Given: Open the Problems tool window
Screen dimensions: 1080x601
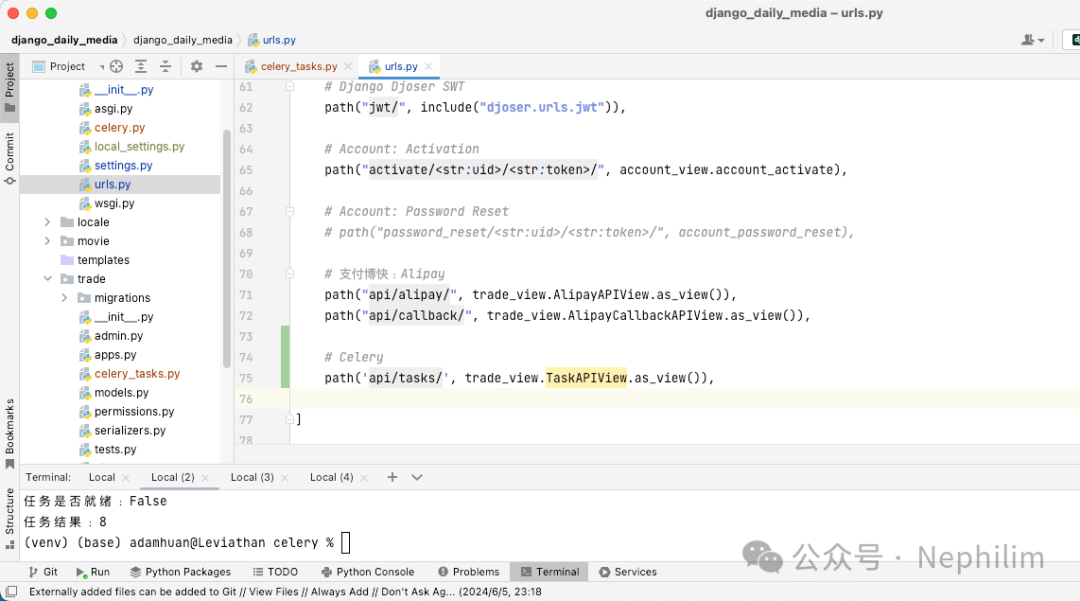Looking at the screenshot, I should tap(469, 571).
